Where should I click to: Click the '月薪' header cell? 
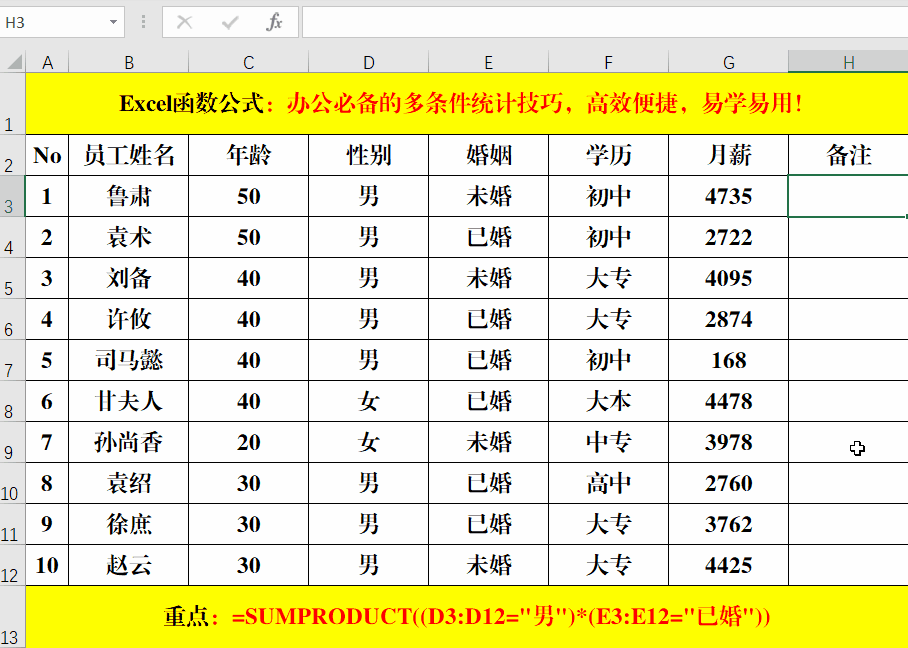click(x=728, y=155)
